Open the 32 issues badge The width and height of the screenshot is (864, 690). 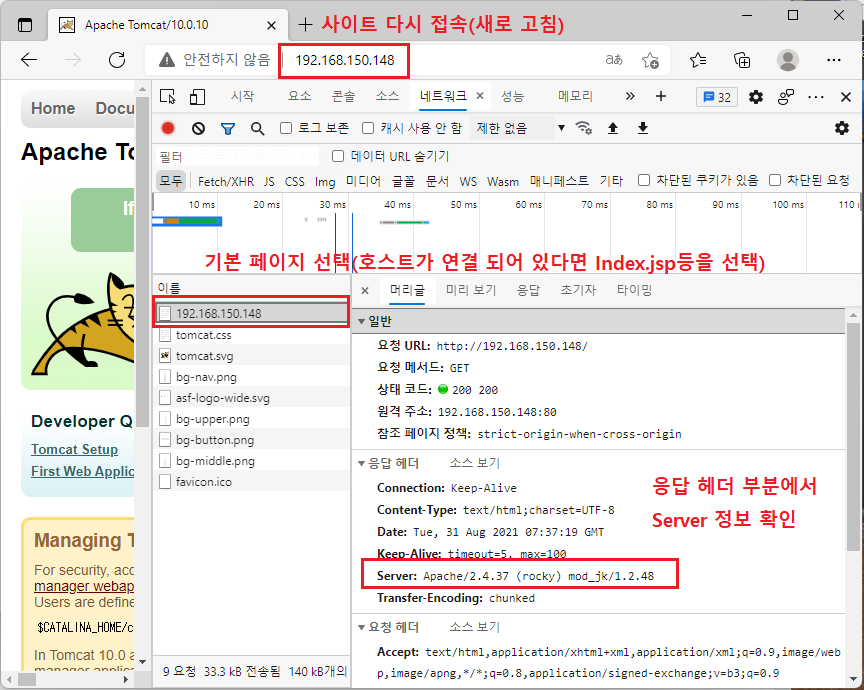[x=716, y=97]
